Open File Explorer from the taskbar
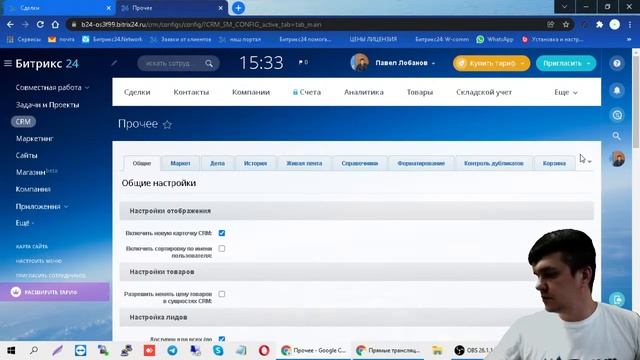The image size is (640, 360). 437,350
